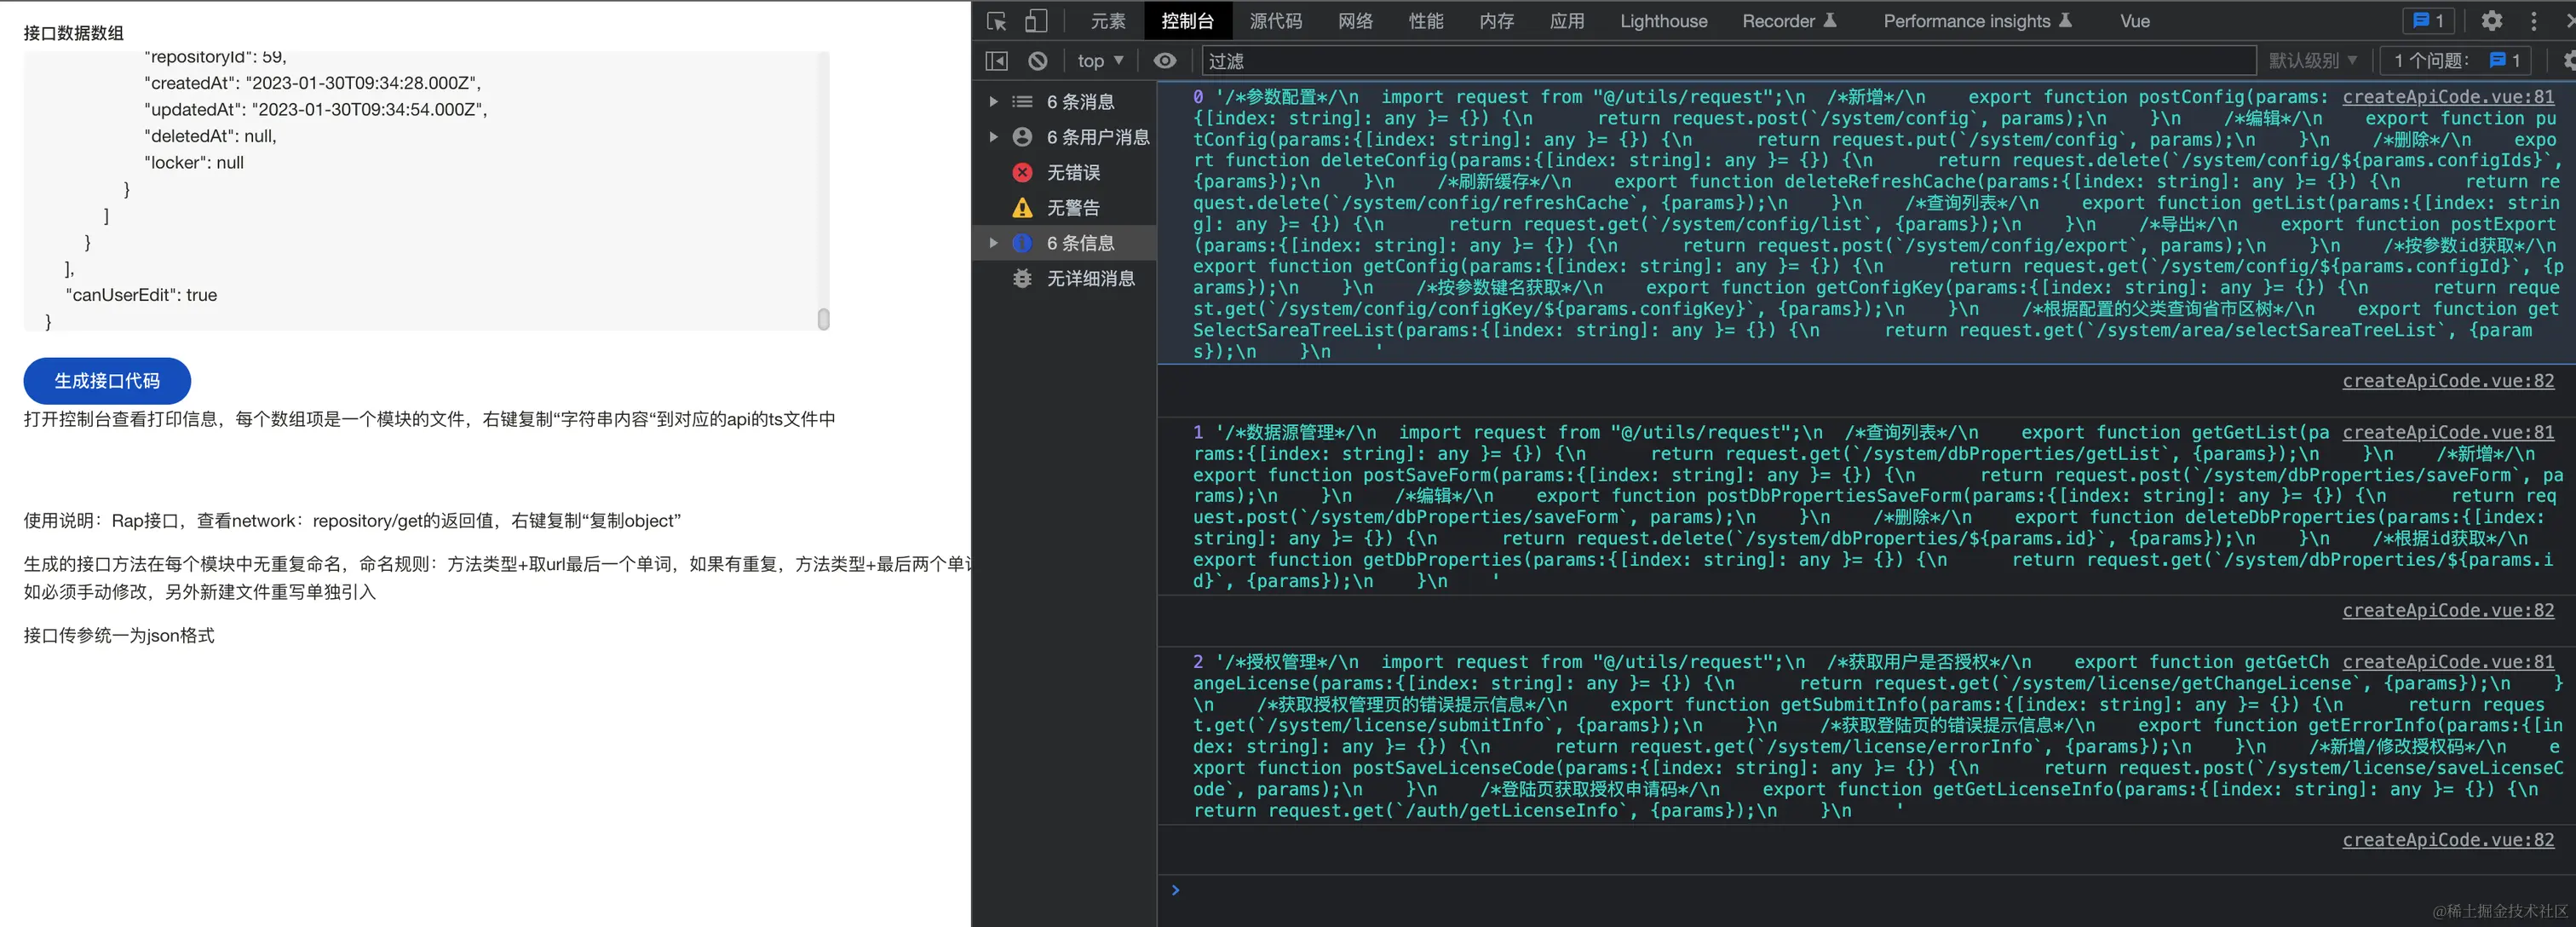
Task: Open the DevTools three-dot menu
Action: 2533,21
